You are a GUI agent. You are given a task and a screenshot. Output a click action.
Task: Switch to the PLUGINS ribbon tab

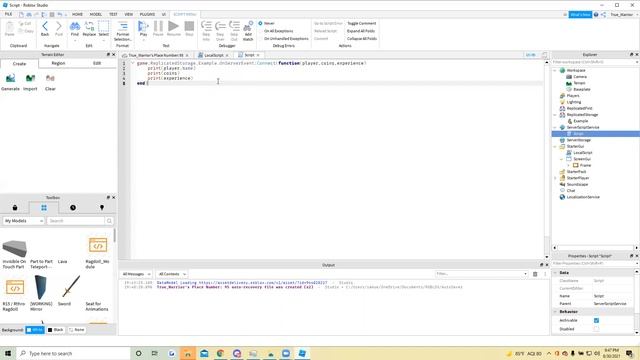pos(147,14)
